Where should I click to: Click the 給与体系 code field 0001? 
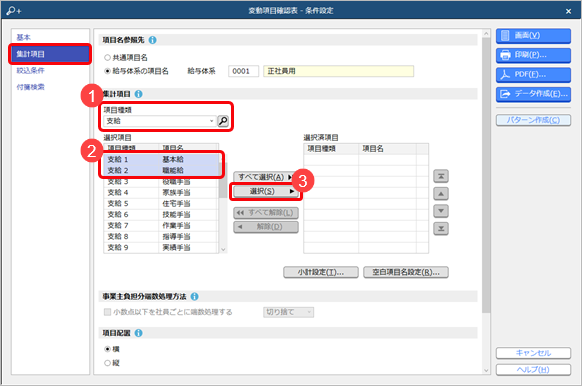(x=243, y=71)
